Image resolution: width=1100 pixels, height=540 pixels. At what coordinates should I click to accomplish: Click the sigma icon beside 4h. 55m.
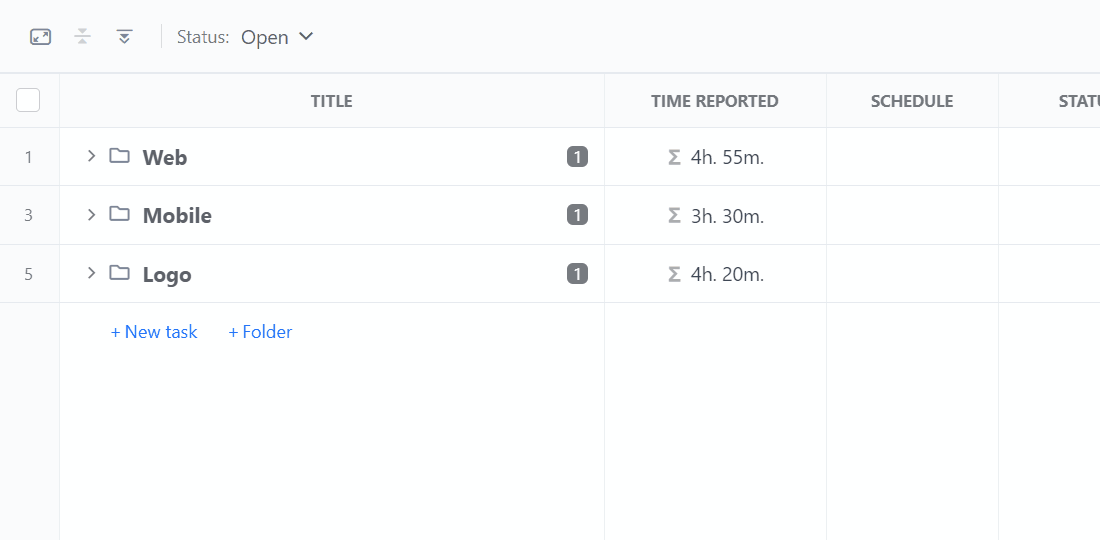(x=674, y=157)
